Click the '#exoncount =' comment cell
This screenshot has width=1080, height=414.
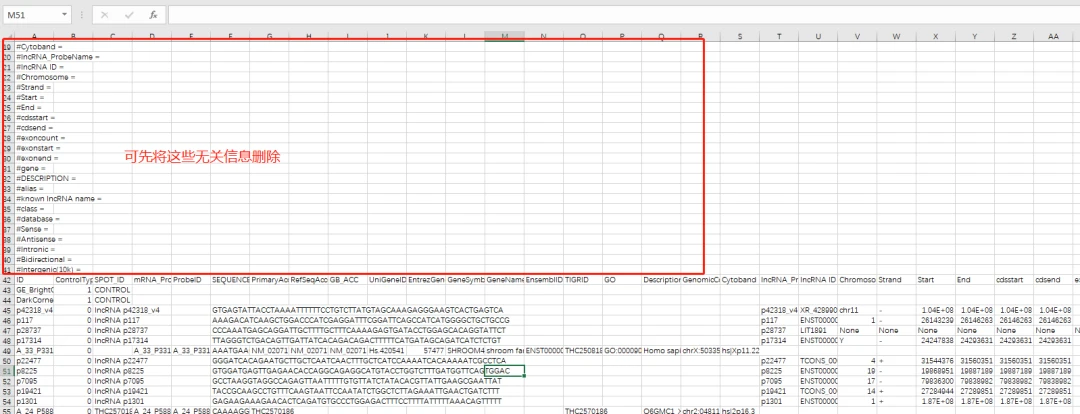39,138
